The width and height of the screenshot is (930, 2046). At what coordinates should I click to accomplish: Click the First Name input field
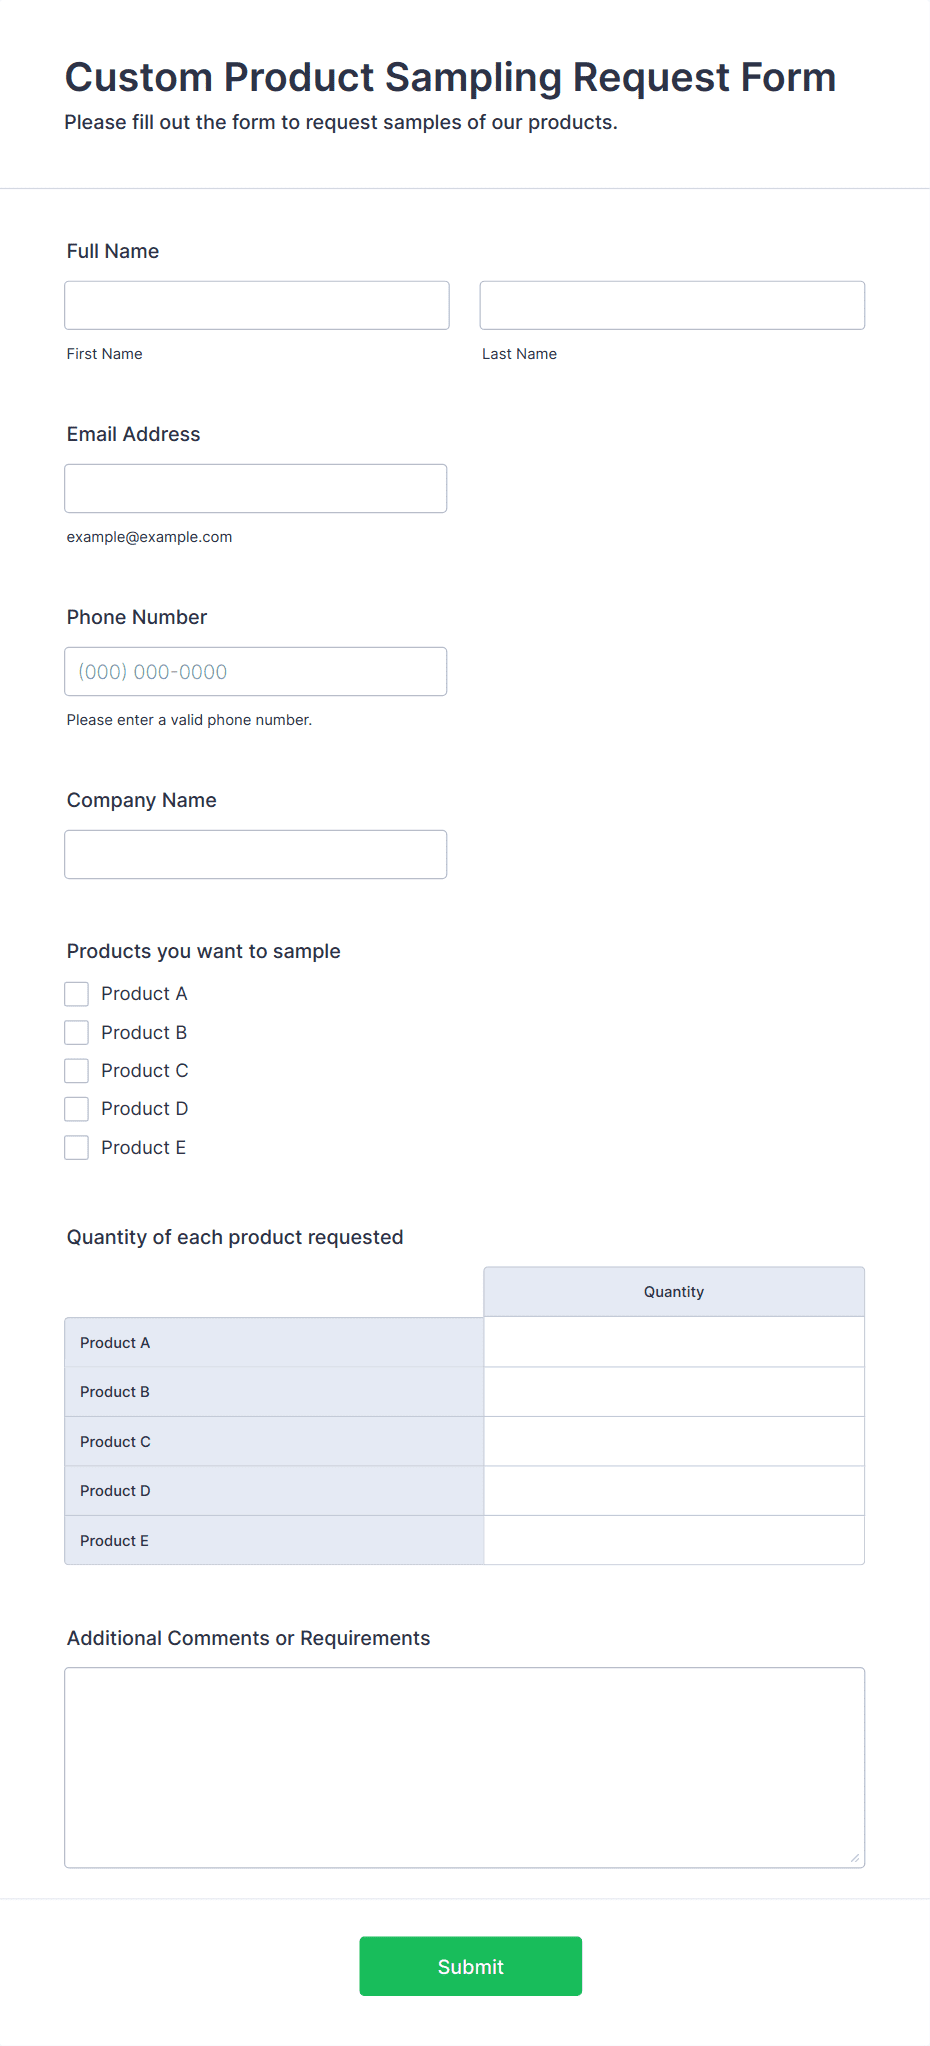pos(256,305)
